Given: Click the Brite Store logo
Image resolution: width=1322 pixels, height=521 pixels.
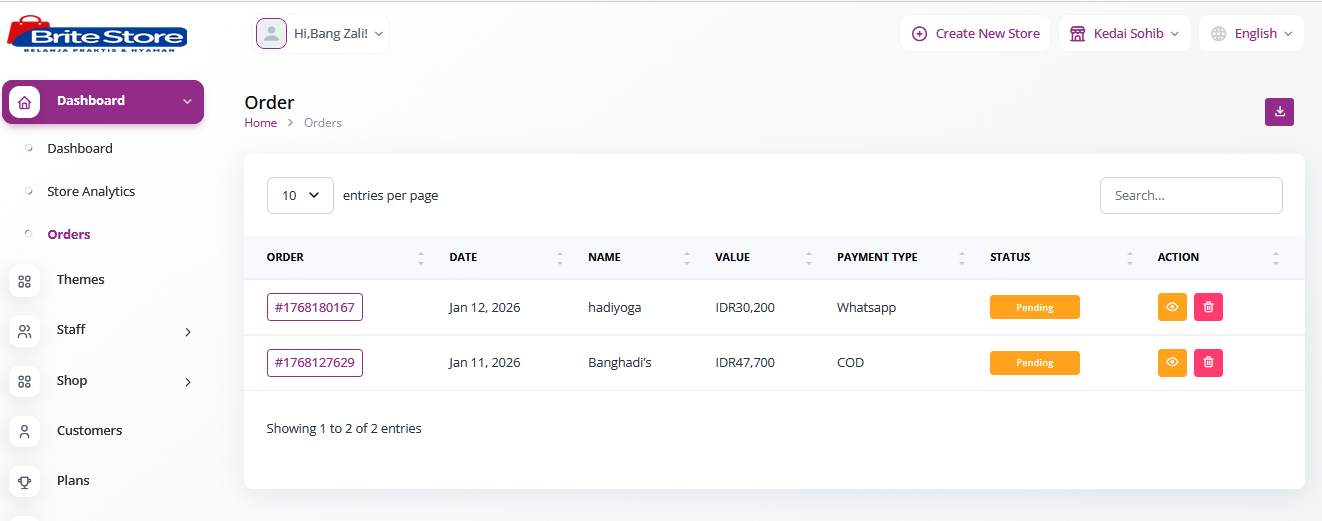Looking at the screenshot, I should point(97,34).
